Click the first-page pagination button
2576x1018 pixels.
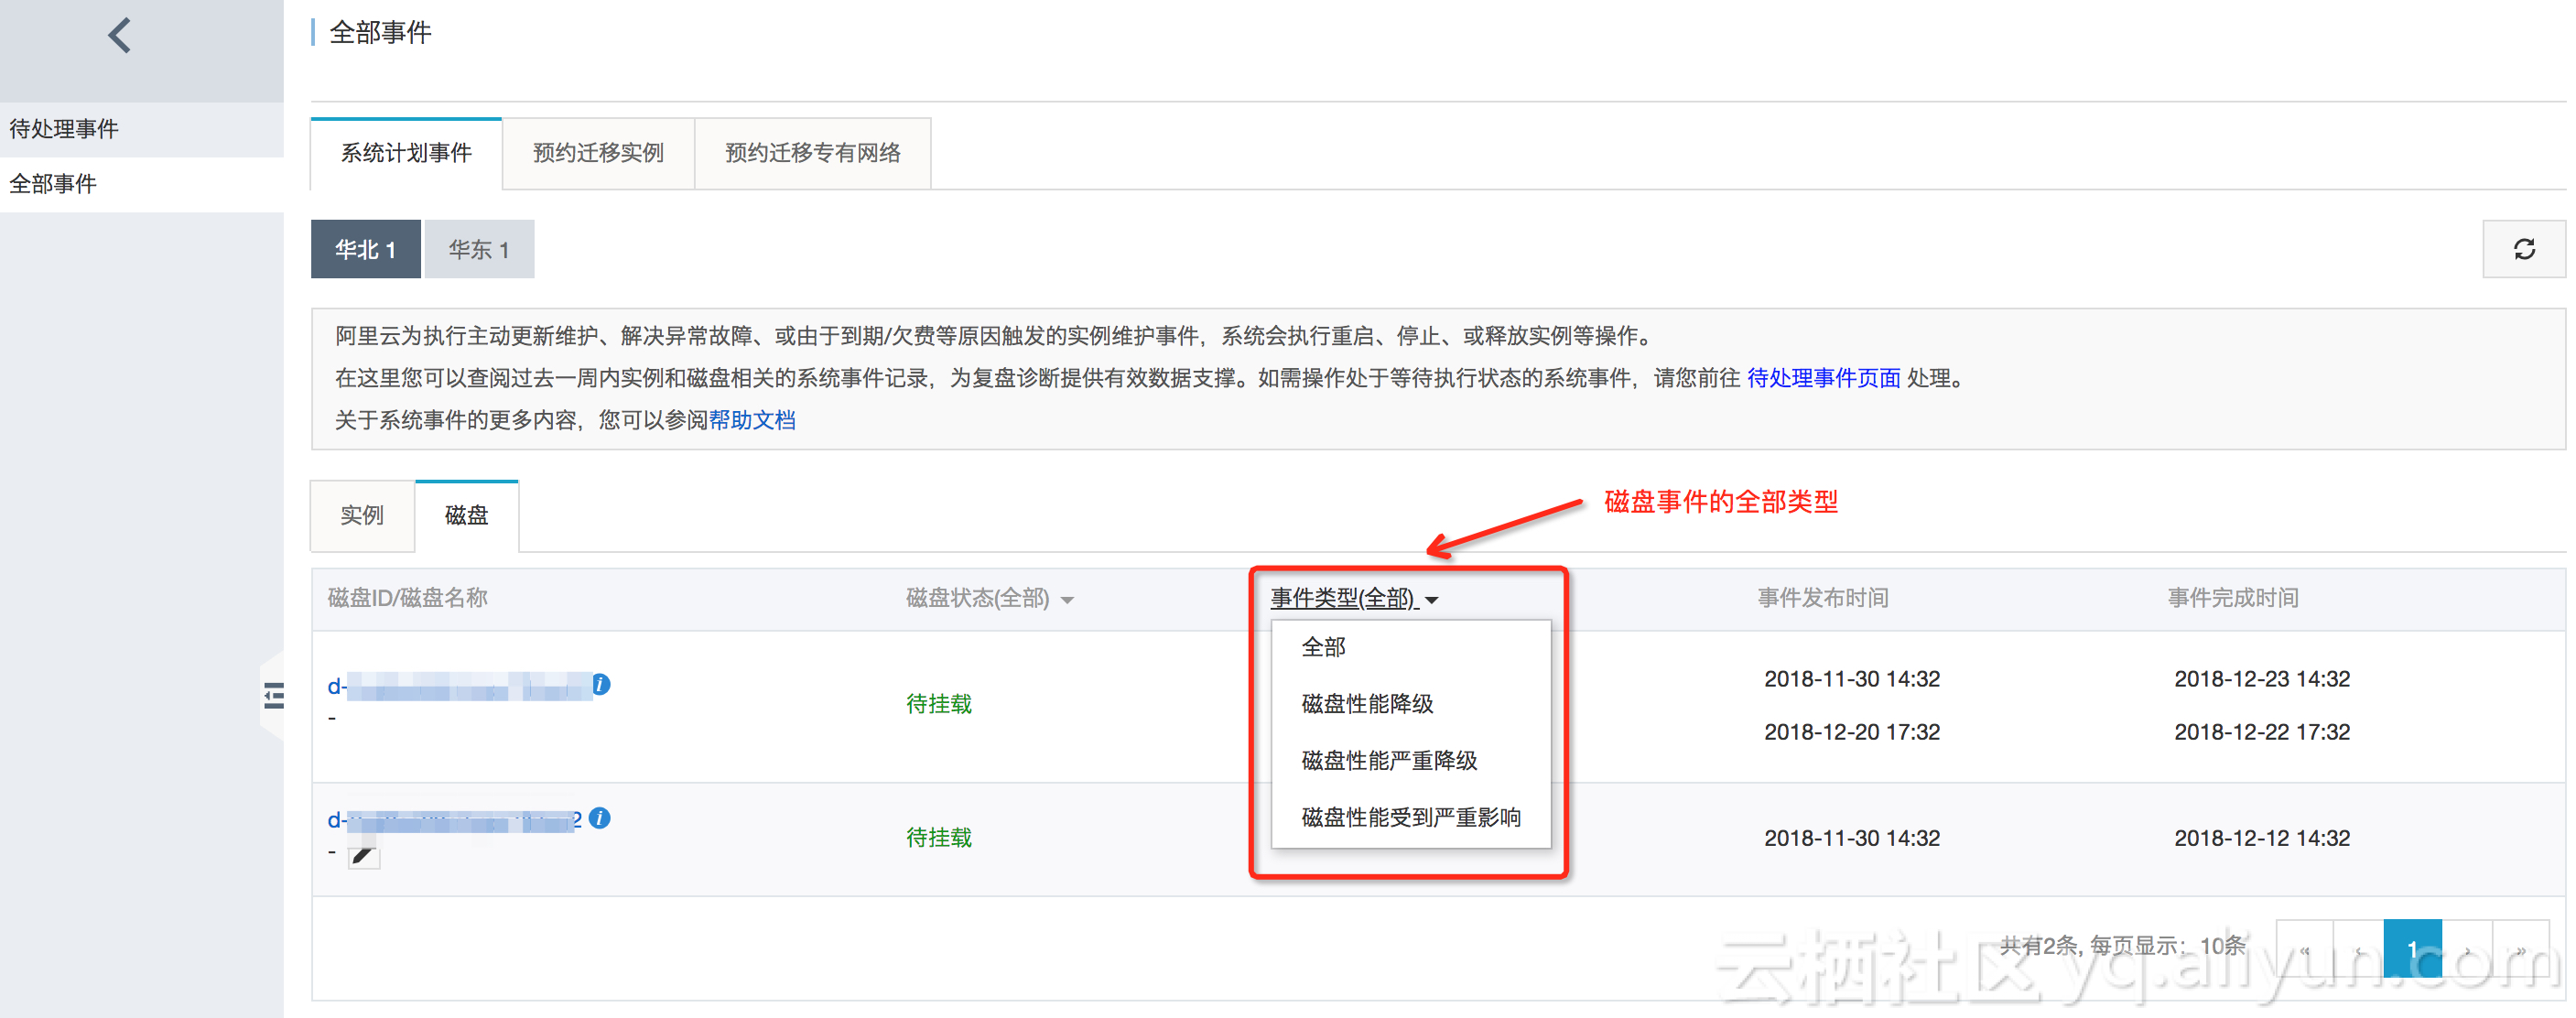(x=2305, y=948)
